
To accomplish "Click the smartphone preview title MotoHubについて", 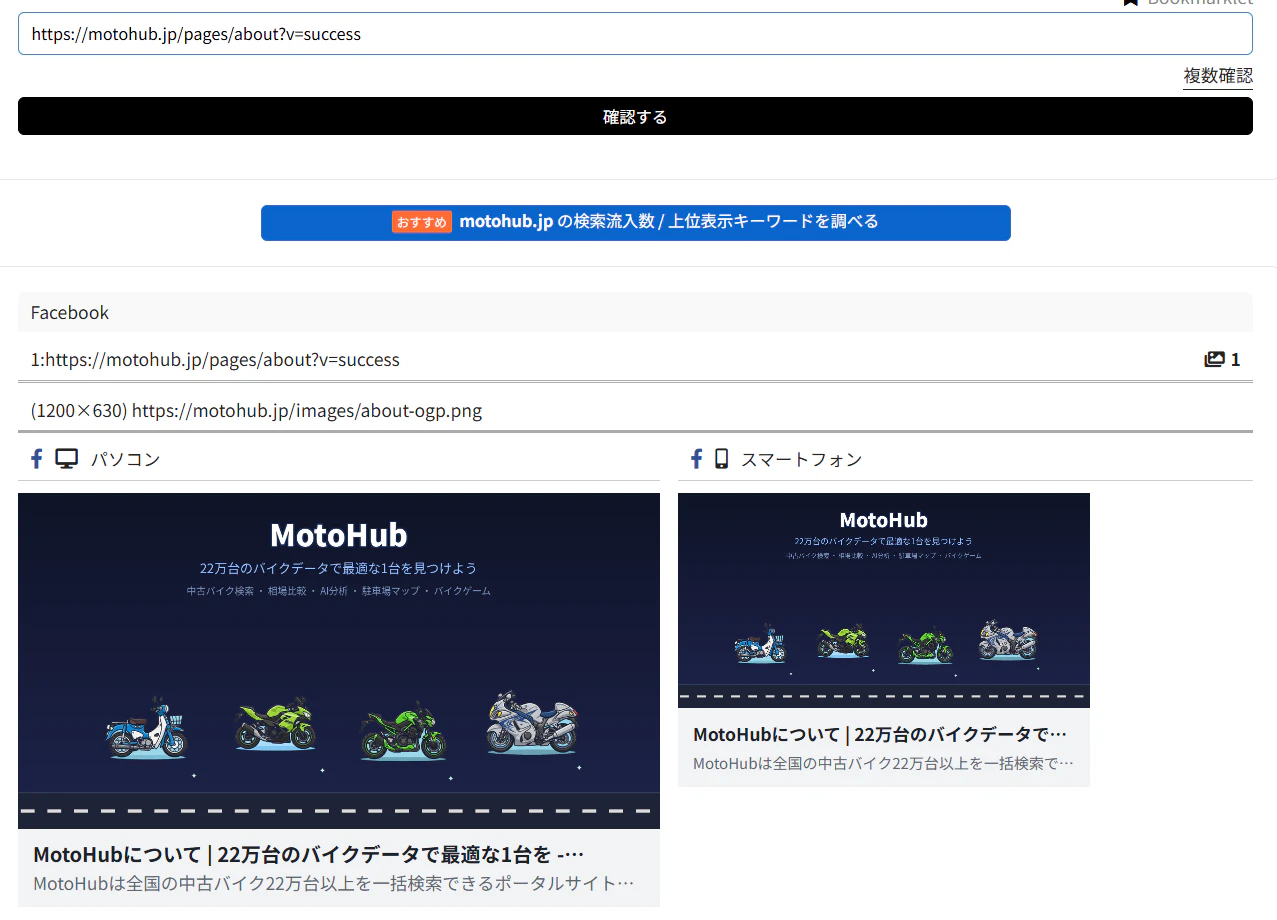I will tap(880, 734).
